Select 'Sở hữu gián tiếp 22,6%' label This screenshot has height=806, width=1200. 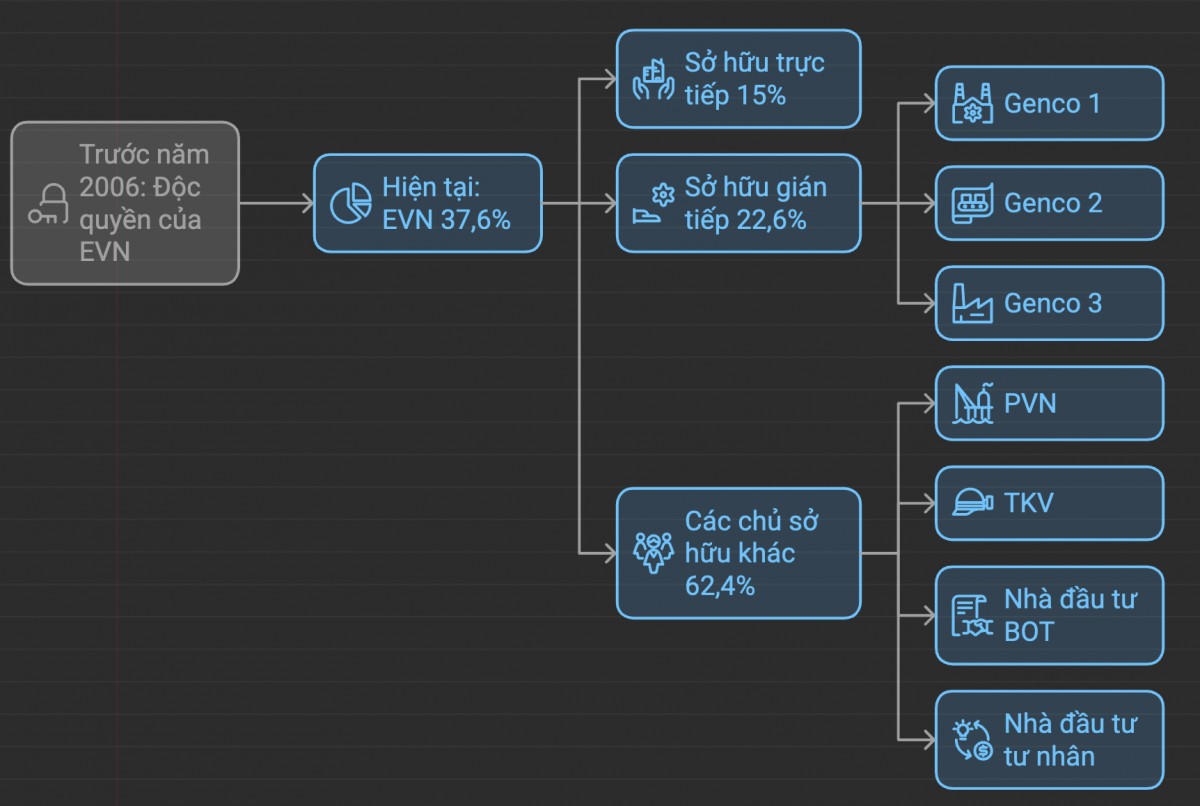[755, 203]
